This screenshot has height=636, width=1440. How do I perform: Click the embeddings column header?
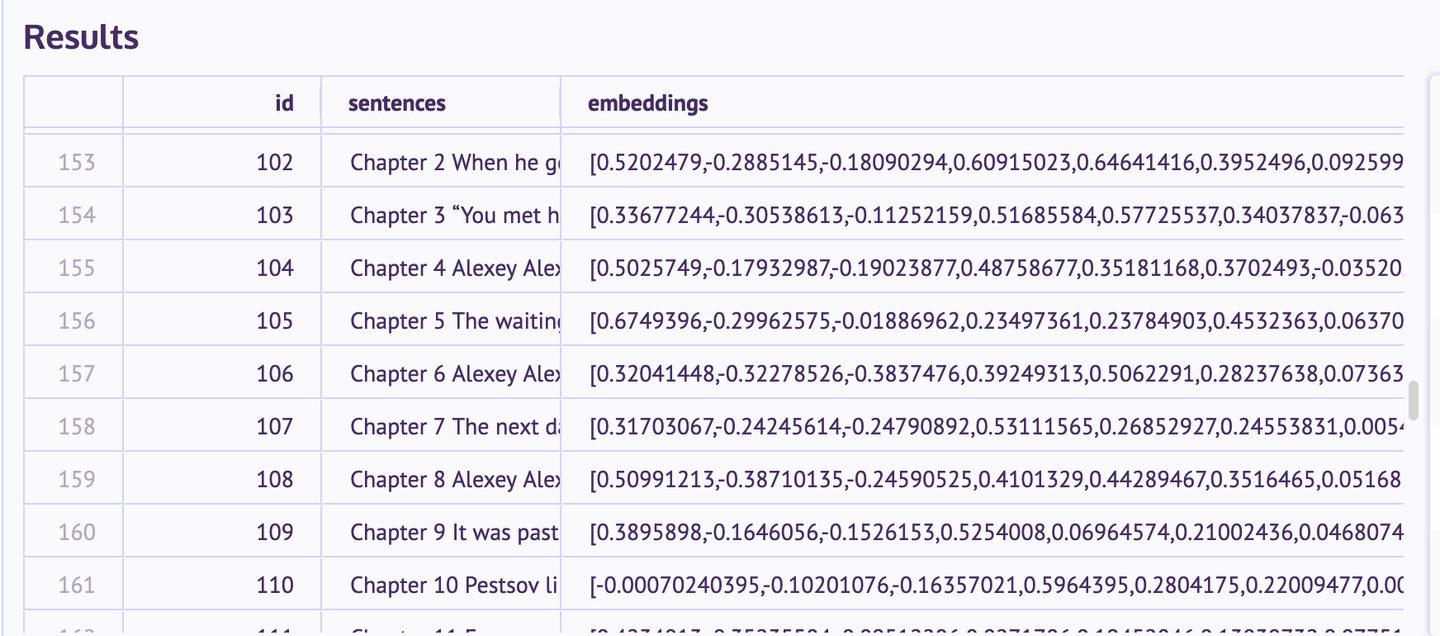pos(982,102)
